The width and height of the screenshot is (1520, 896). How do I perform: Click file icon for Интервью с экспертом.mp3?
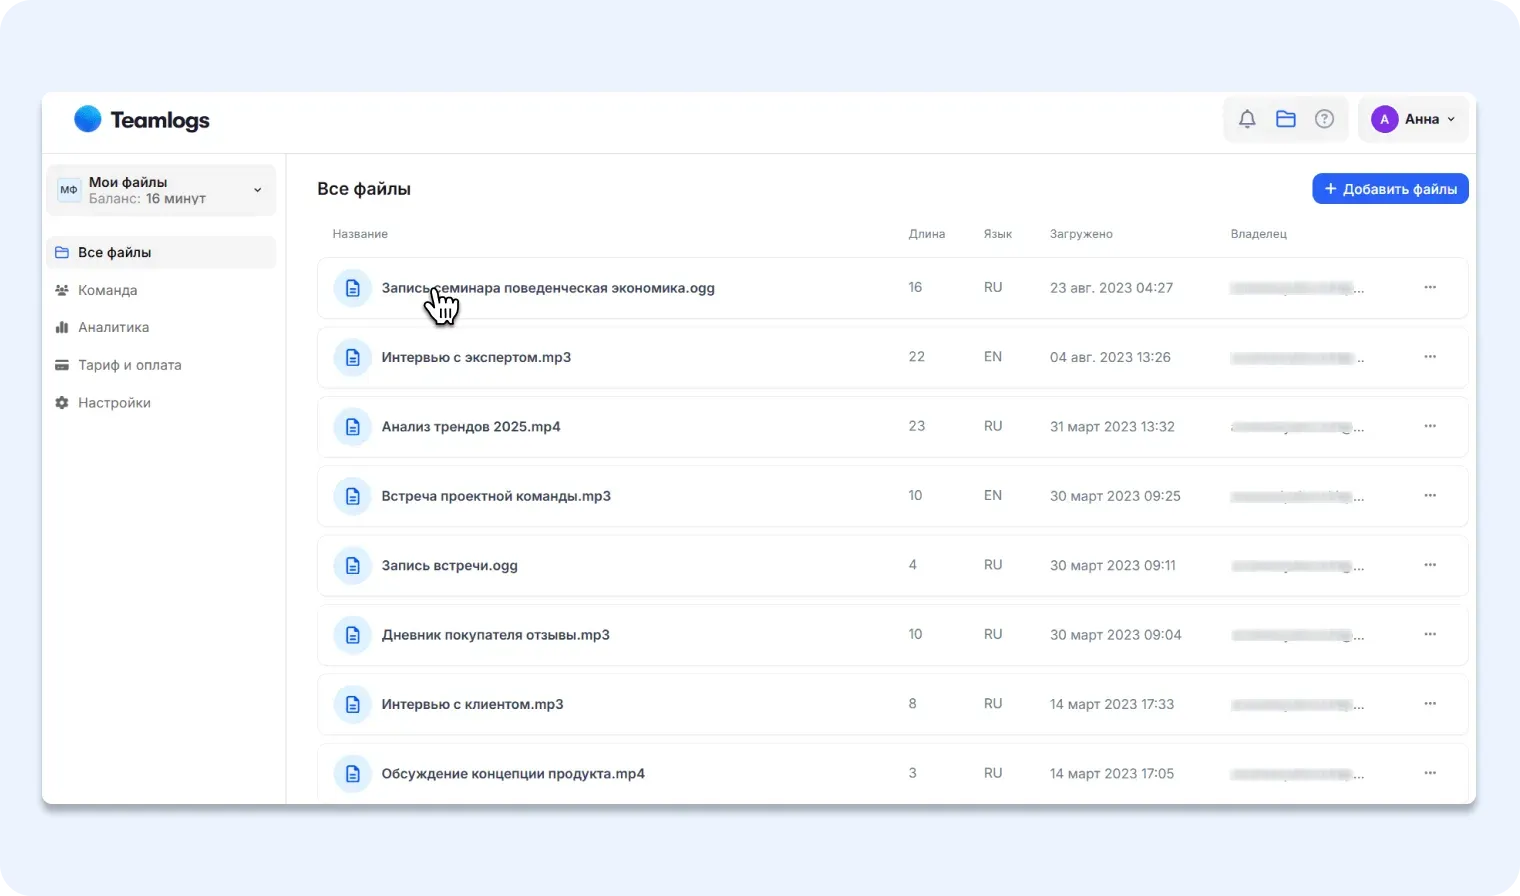coord(353,357)
